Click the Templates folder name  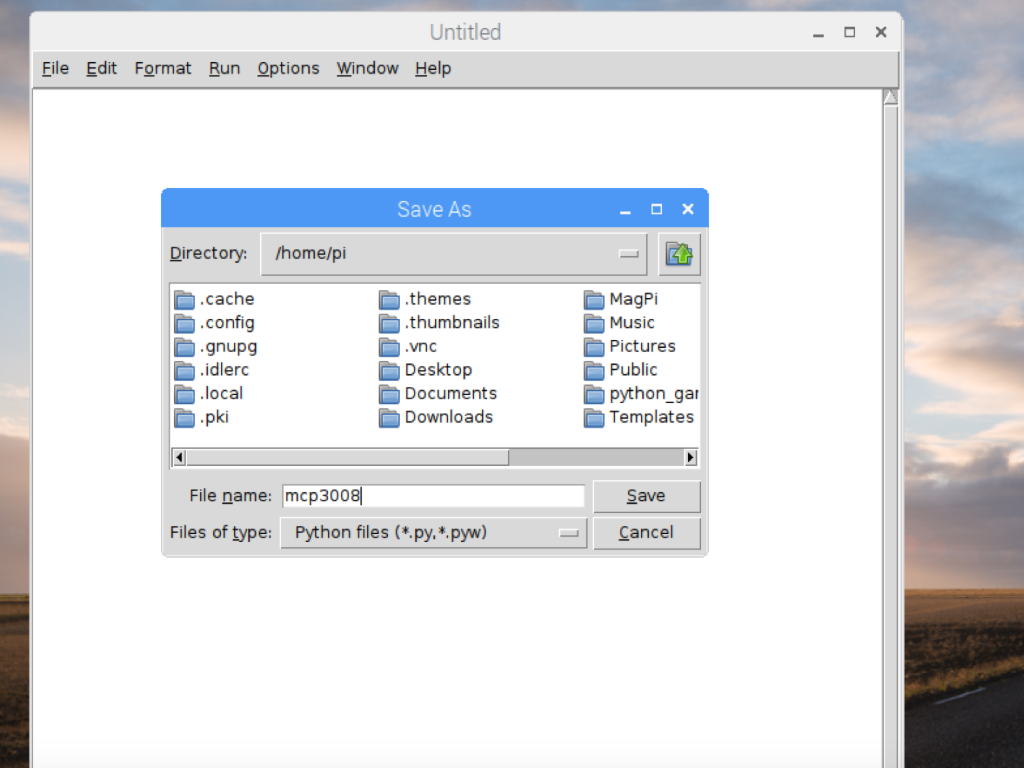pos(651,417)
